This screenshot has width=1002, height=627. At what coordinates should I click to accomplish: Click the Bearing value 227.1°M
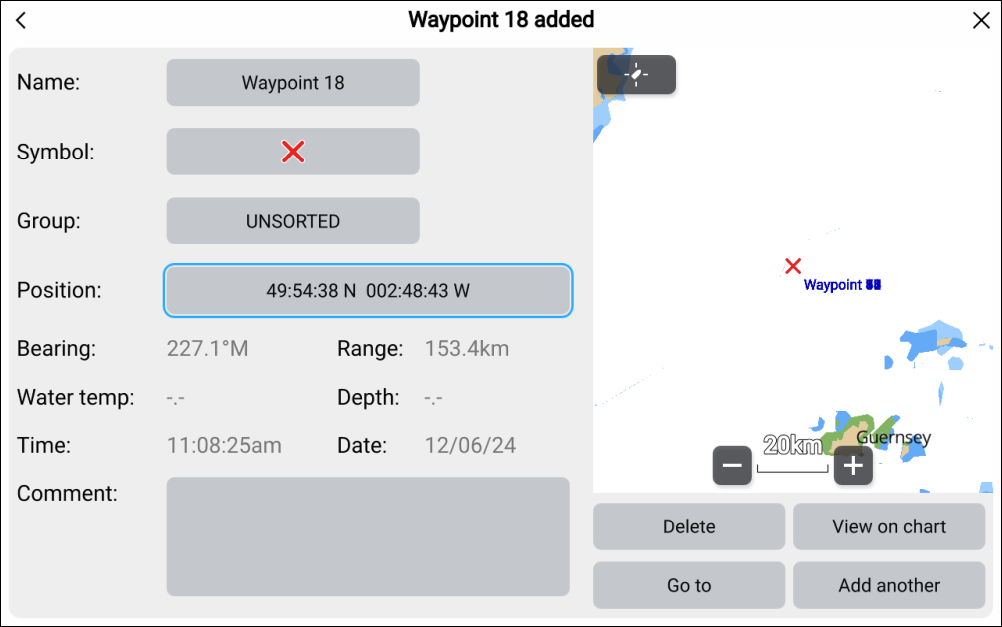[x=207, y=349]
